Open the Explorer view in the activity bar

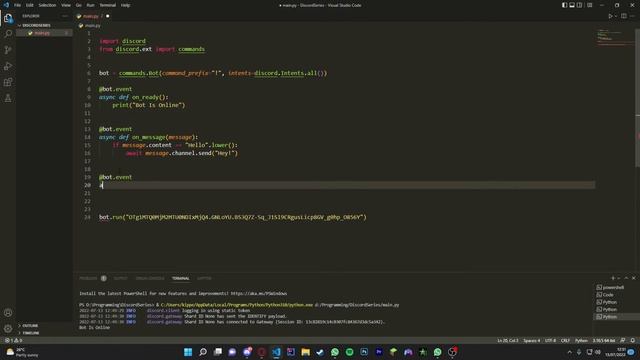(8, 18)
